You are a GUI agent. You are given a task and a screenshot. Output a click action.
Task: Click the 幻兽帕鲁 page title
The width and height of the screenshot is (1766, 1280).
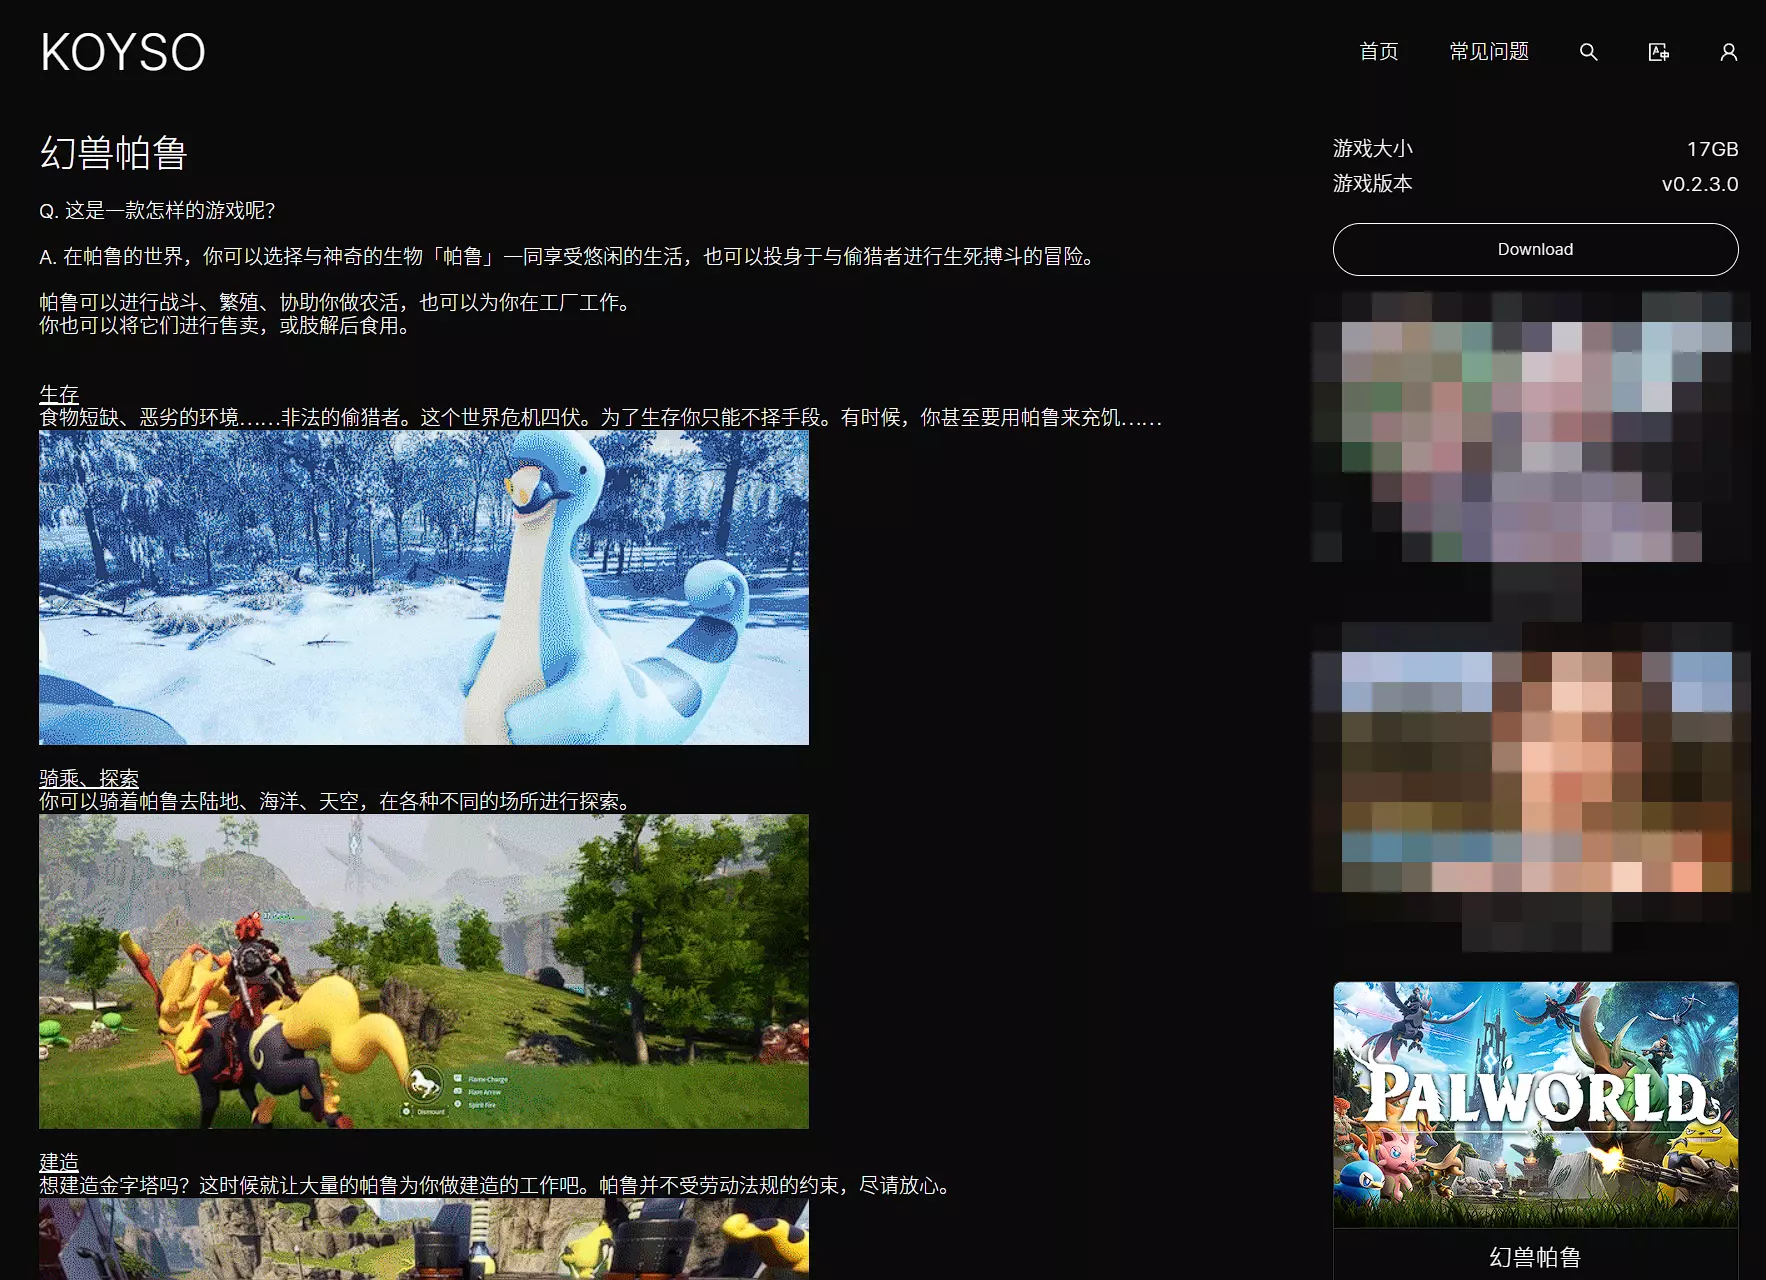[x=114, y=153]
